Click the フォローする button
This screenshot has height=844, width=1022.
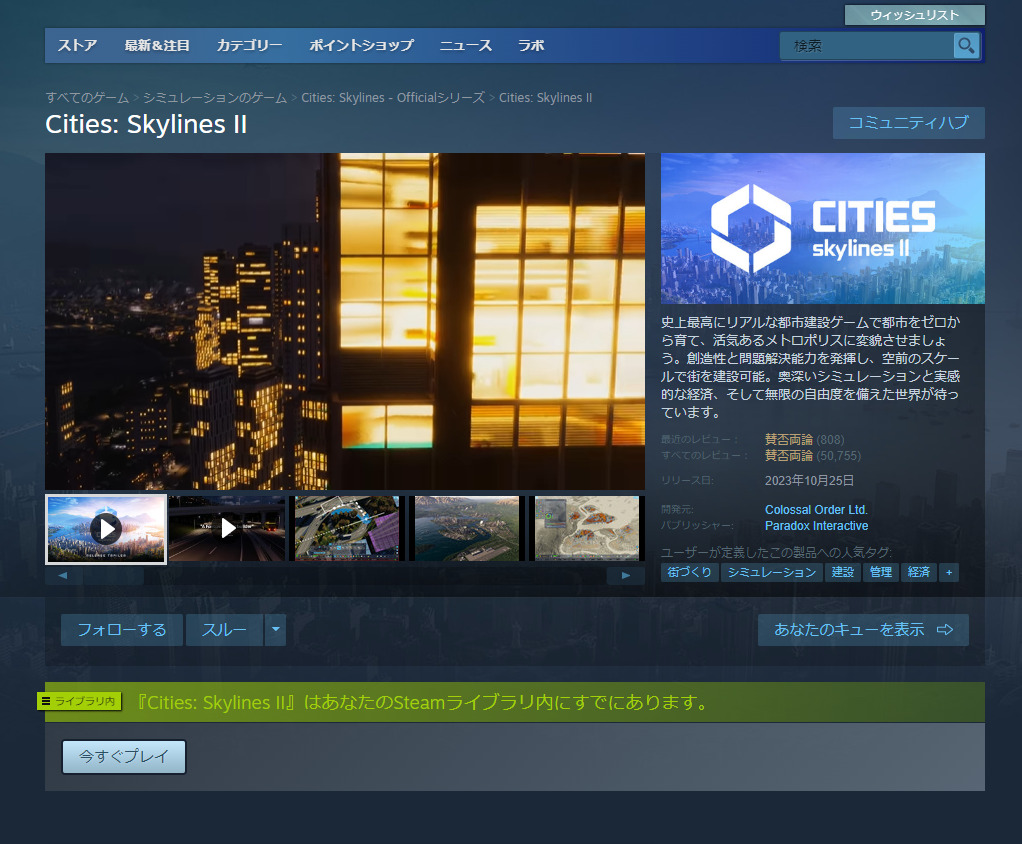(122, 630)
